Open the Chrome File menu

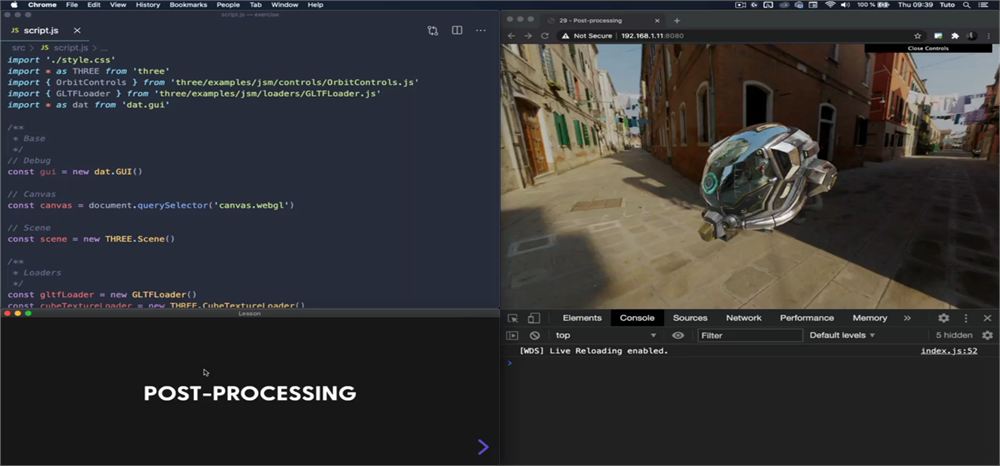pos(71,4)
